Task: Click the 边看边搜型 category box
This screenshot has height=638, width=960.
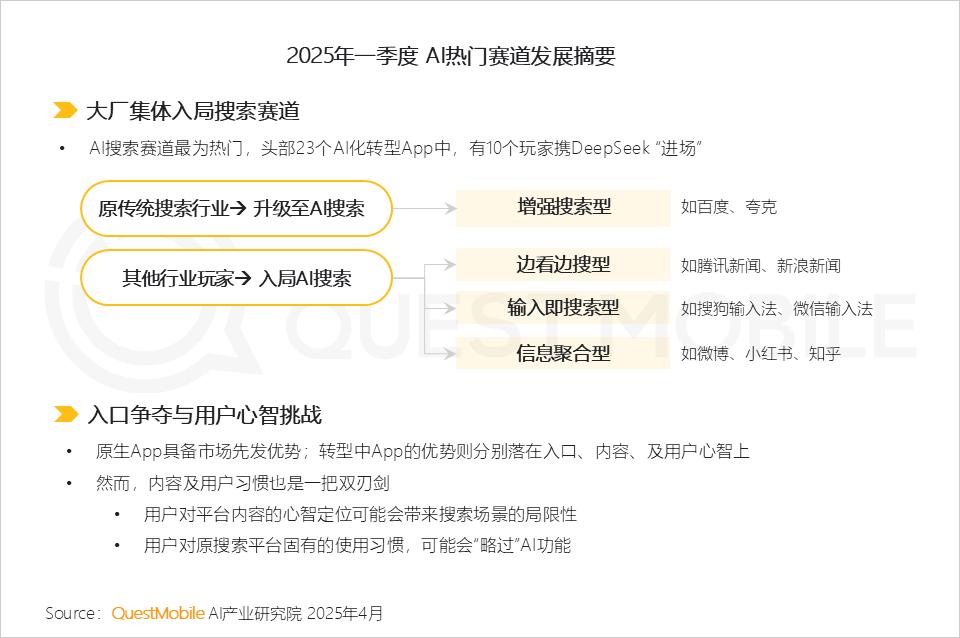Action: pyautogui.click(x=563, y=265)
